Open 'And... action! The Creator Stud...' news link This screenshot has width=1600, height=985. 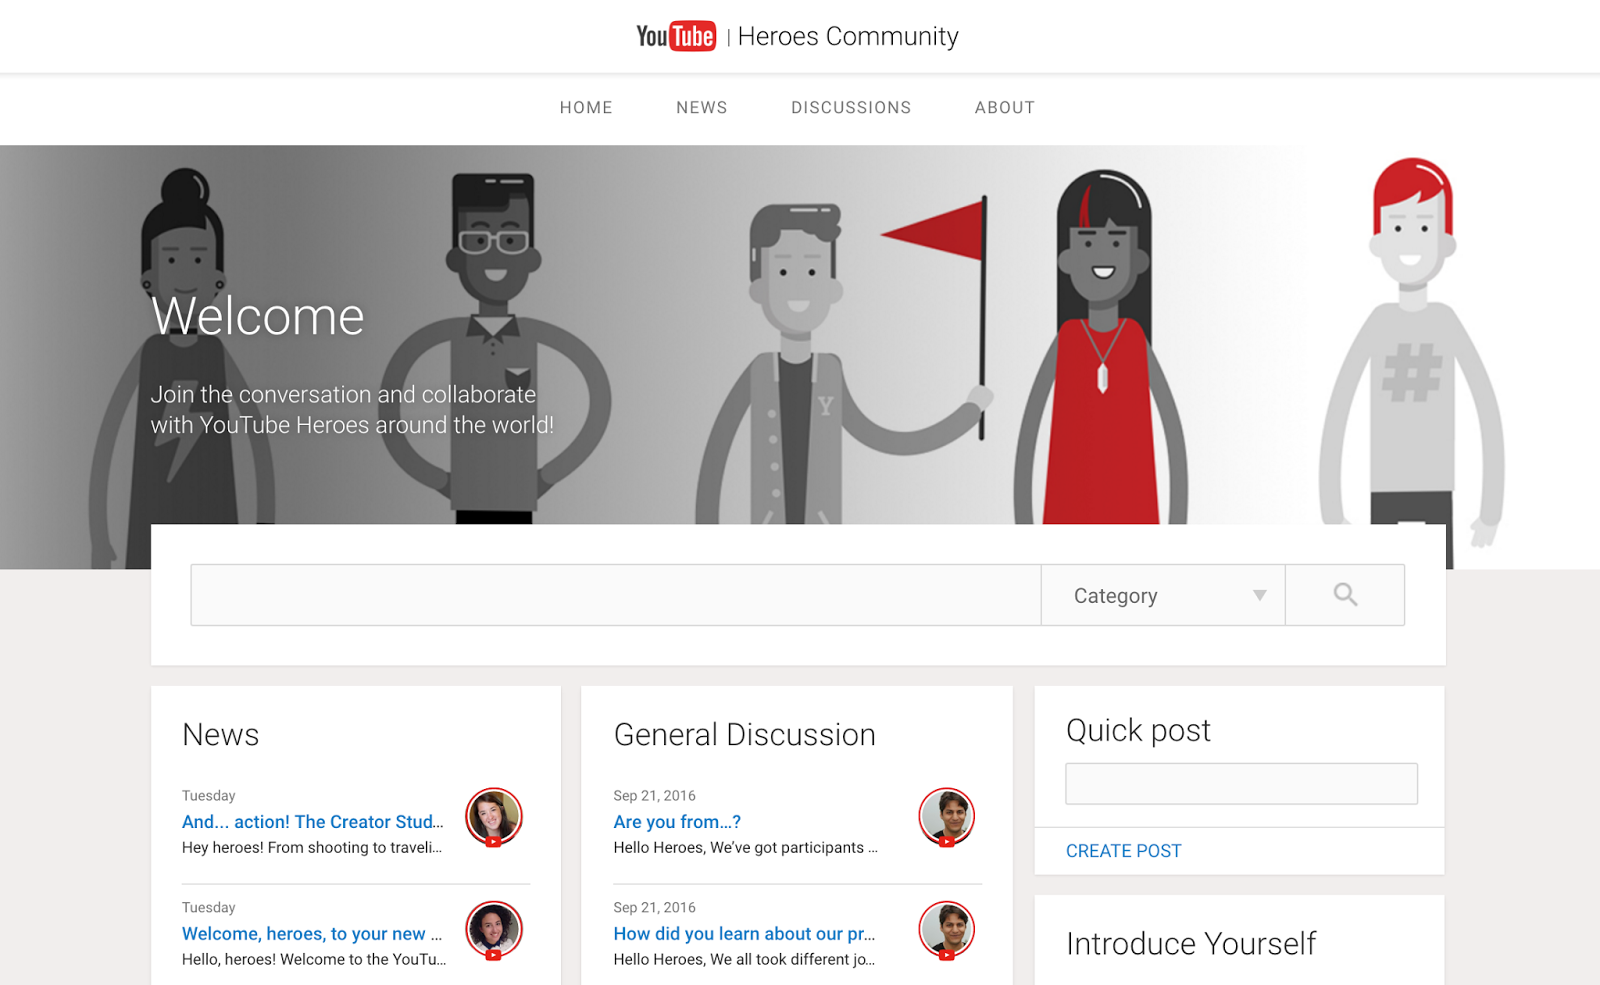tap(312, 822)
